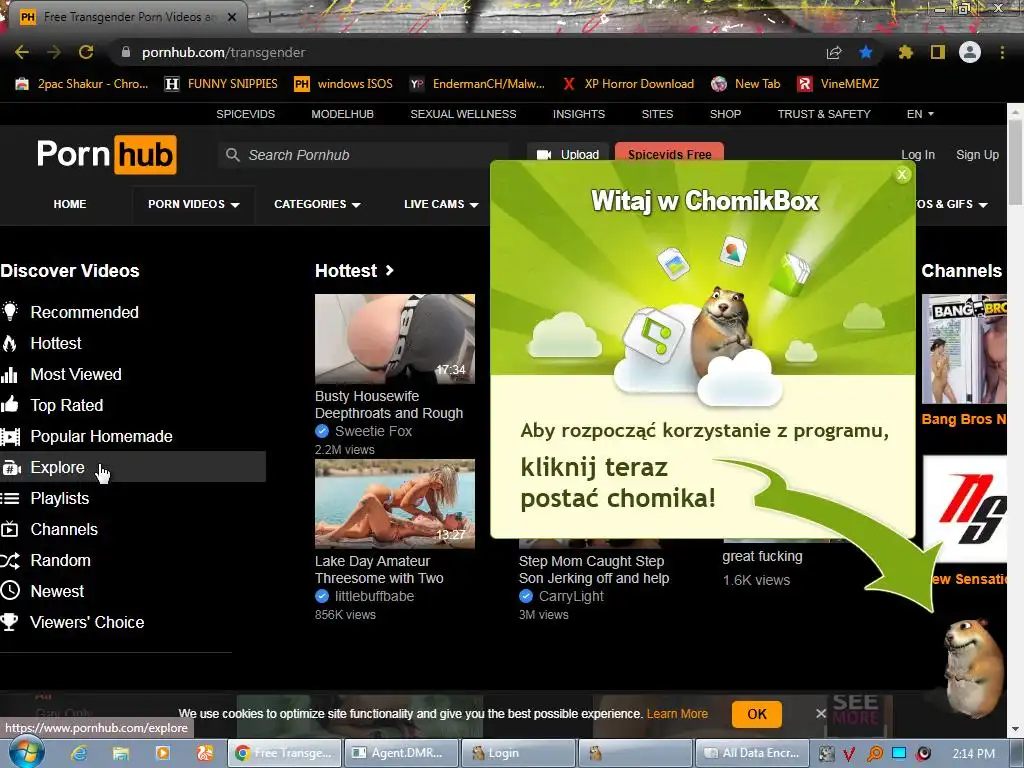The image size is (1024, 768).
Task: Expand the PORN VIDEOS dropdown
Action: (193, 204)
